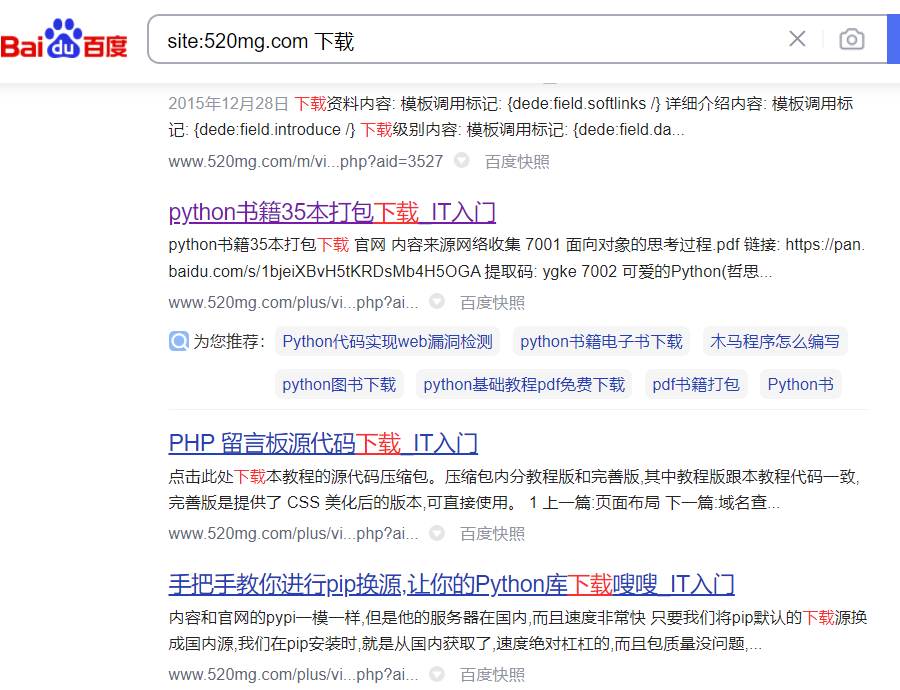Viewport: 900px width, 690px height.
Task: Open 百度快照 under pip换源 result
Action: (x=492, y=675)
